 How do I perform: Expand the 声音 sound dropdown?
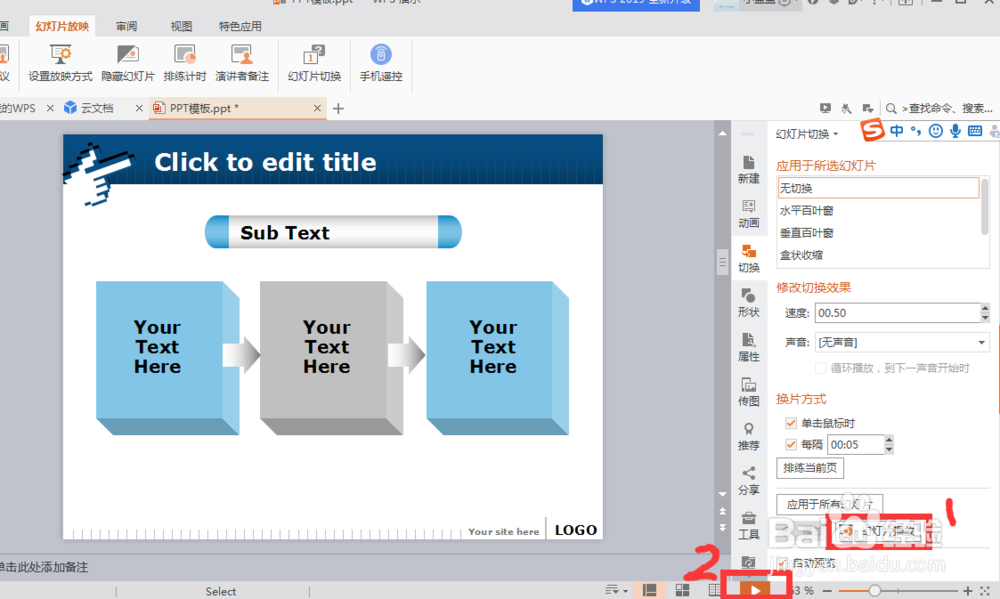tap(982, 343)
